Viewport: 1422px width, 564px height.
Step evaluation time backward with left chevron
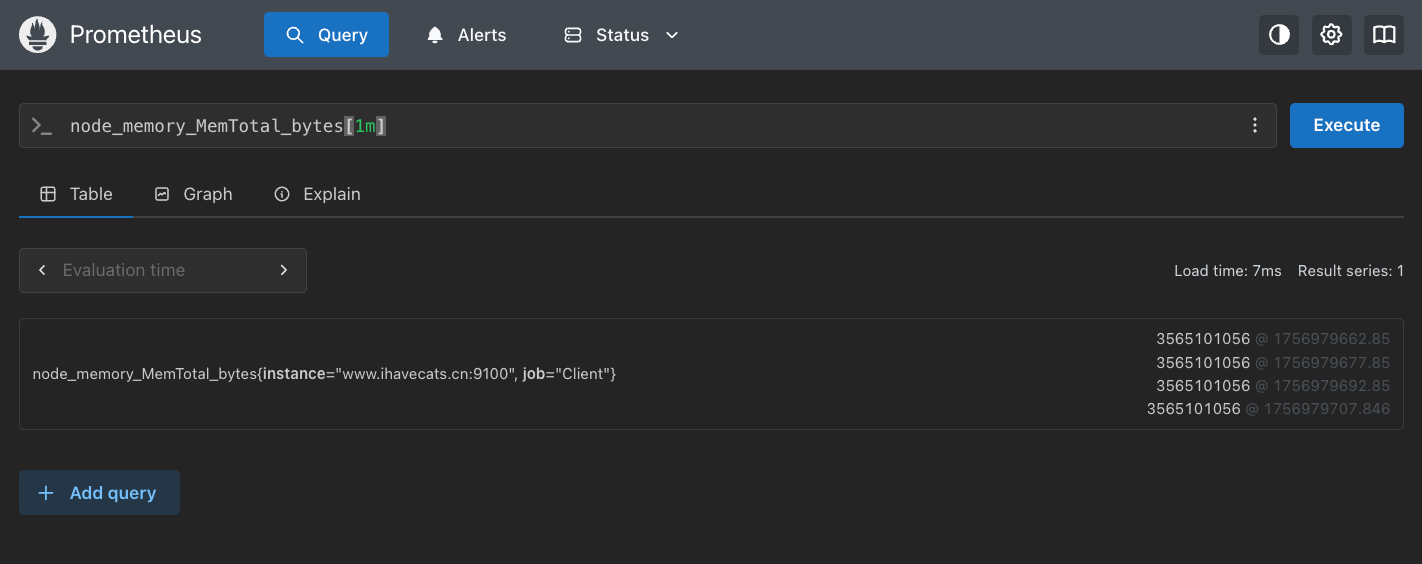coord(42,270)
